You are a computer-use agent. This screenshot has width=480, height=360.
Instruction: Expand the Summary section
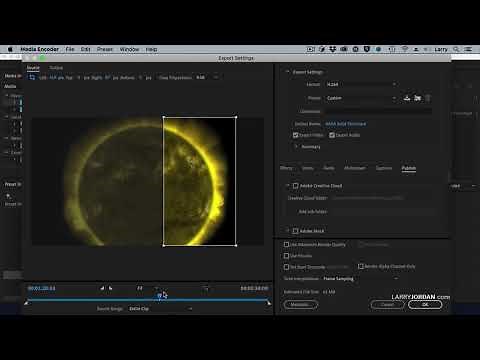point(296,146)
